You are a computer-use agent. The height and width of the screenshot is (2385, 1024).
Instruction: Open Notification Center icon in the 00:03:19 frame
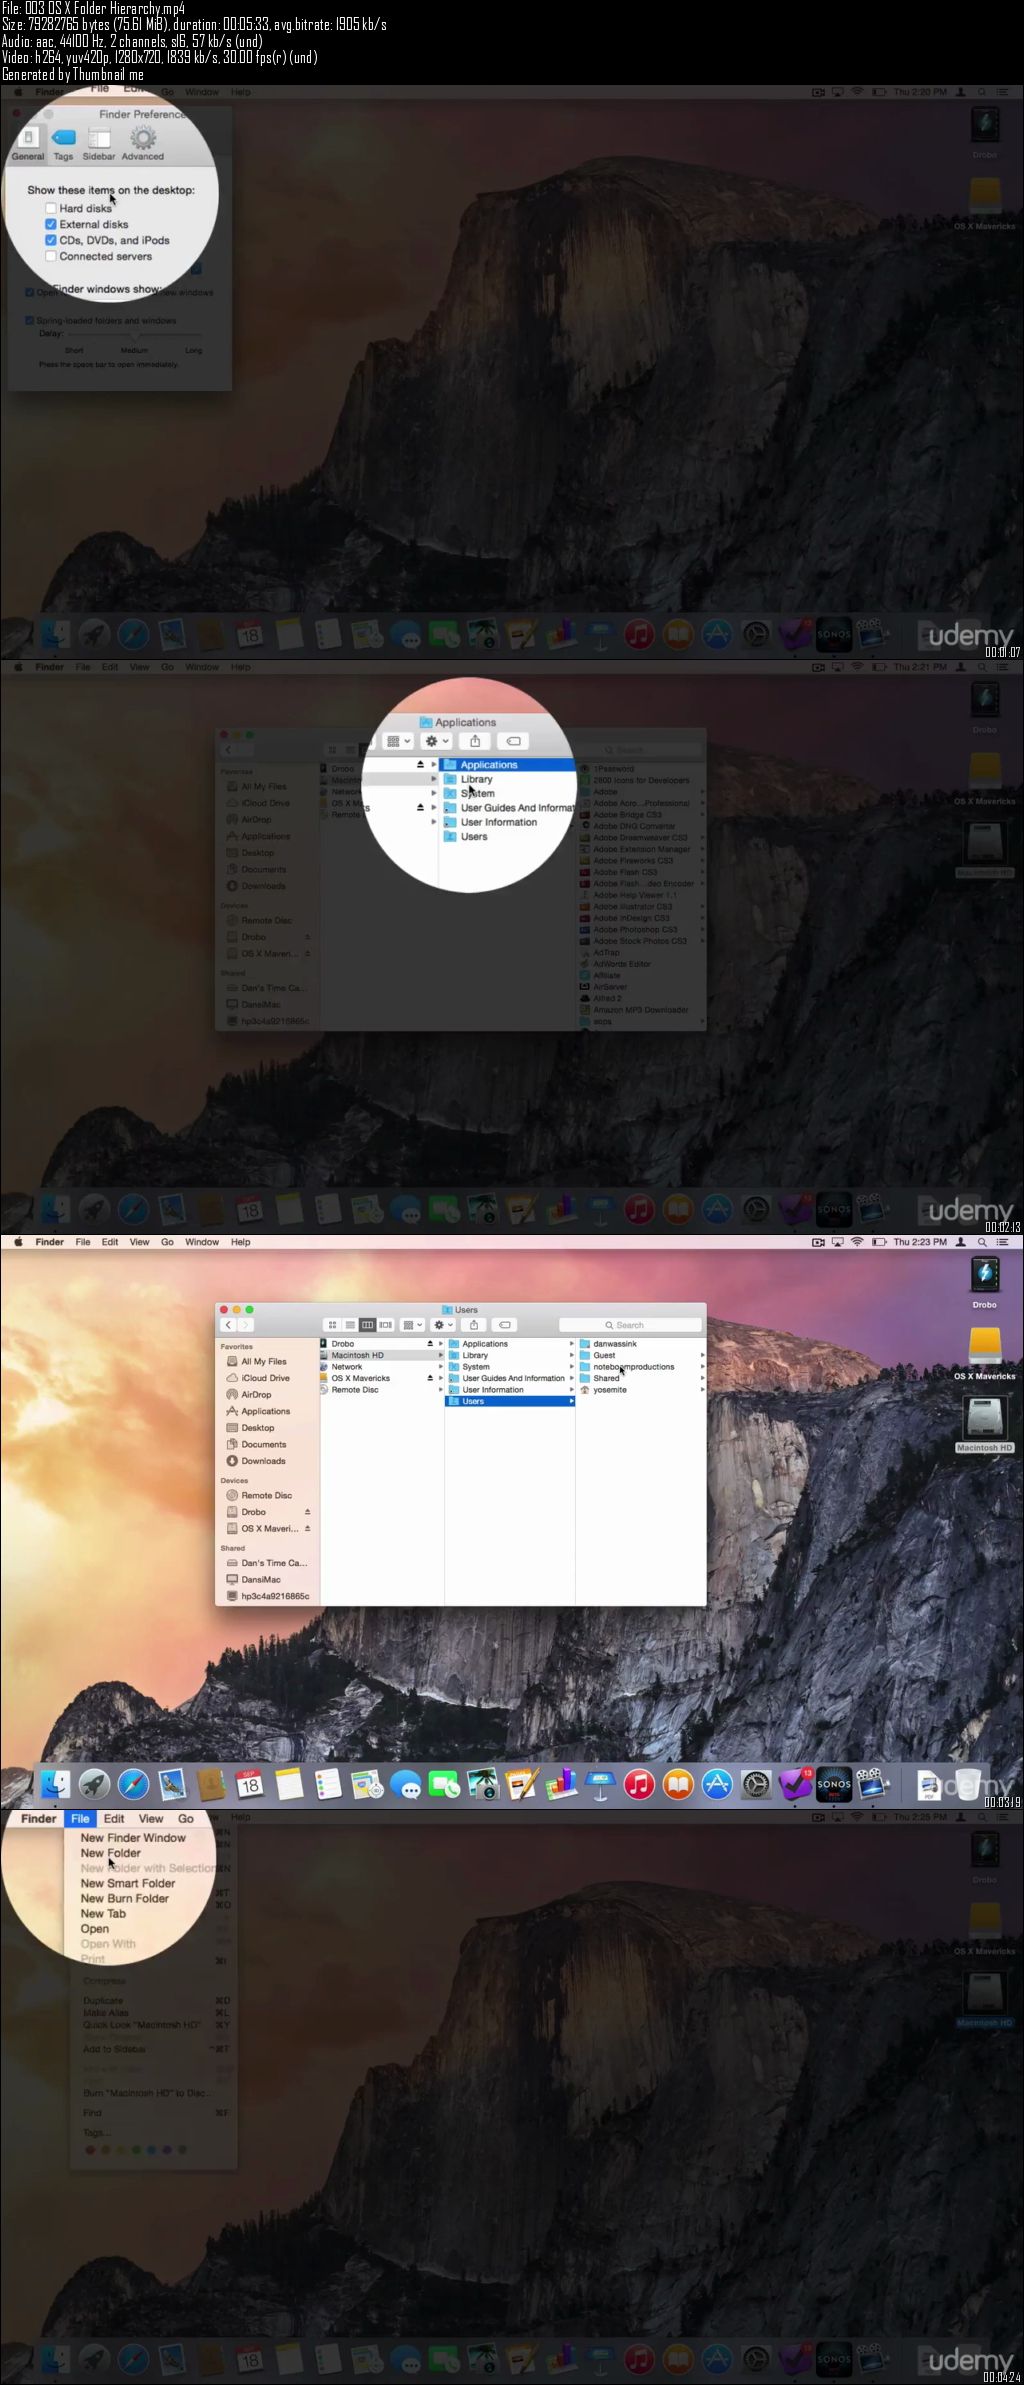tap(1003, 1242)
